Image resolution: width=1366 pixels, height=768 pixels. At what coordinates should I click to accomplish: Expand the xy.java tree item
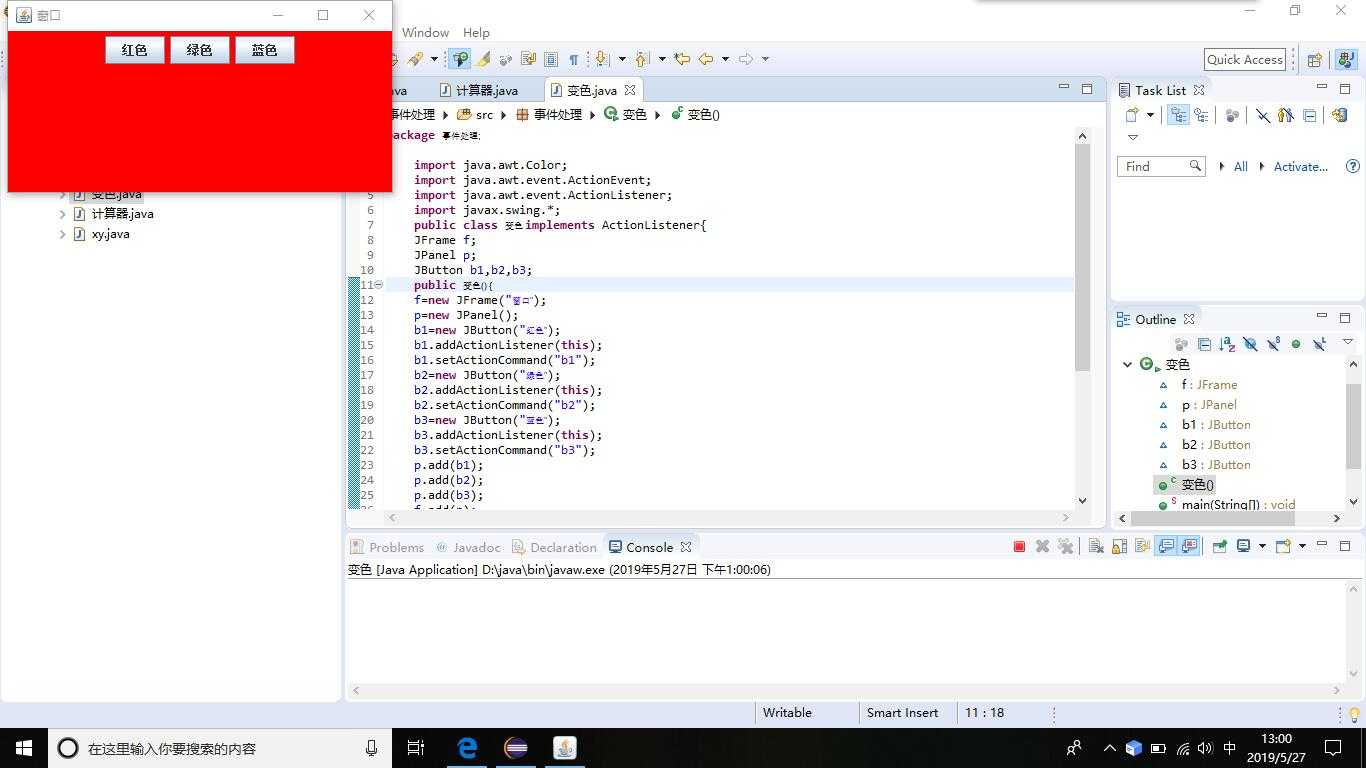[63, 234]
